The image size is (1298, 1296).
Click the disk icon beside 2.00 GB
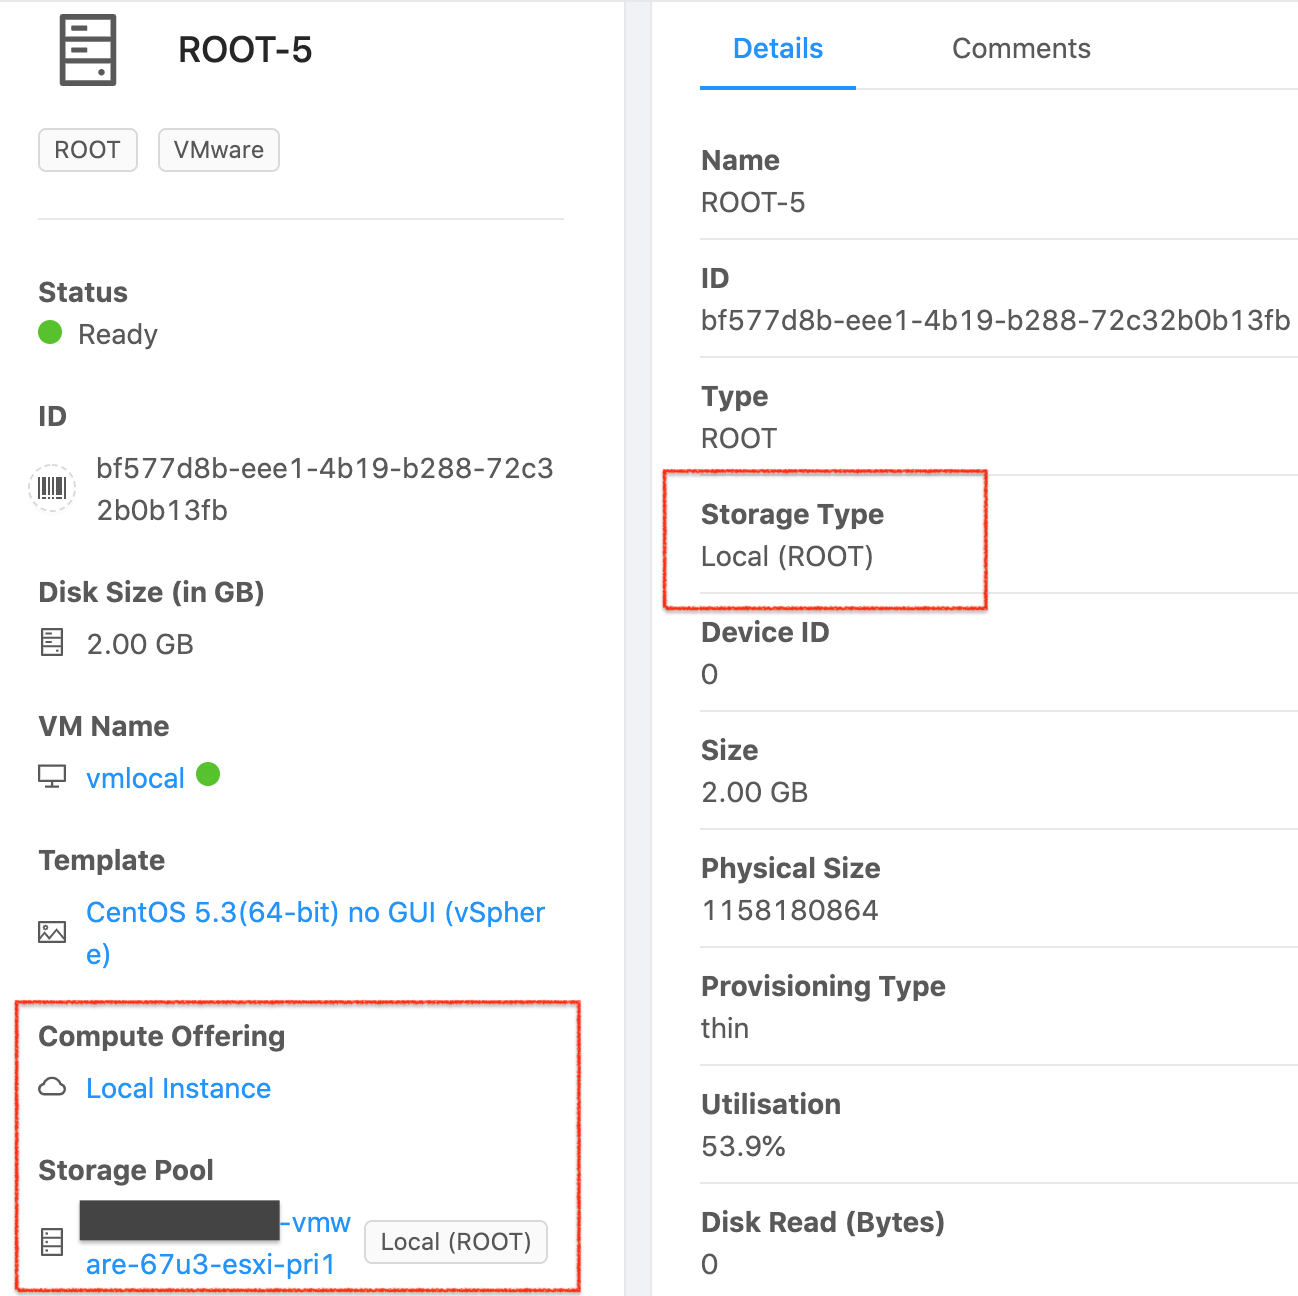pos(51,643)
